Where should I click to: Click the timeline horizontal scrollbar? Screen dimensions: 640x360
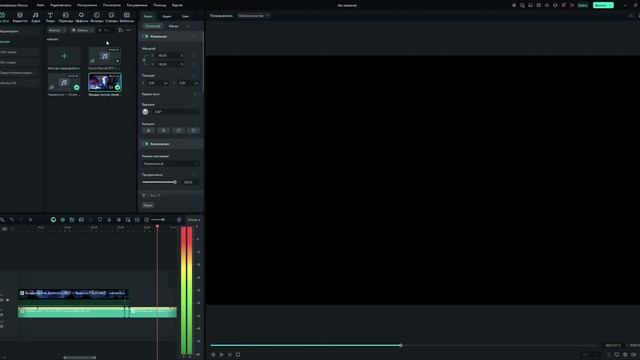coord(80,358)
